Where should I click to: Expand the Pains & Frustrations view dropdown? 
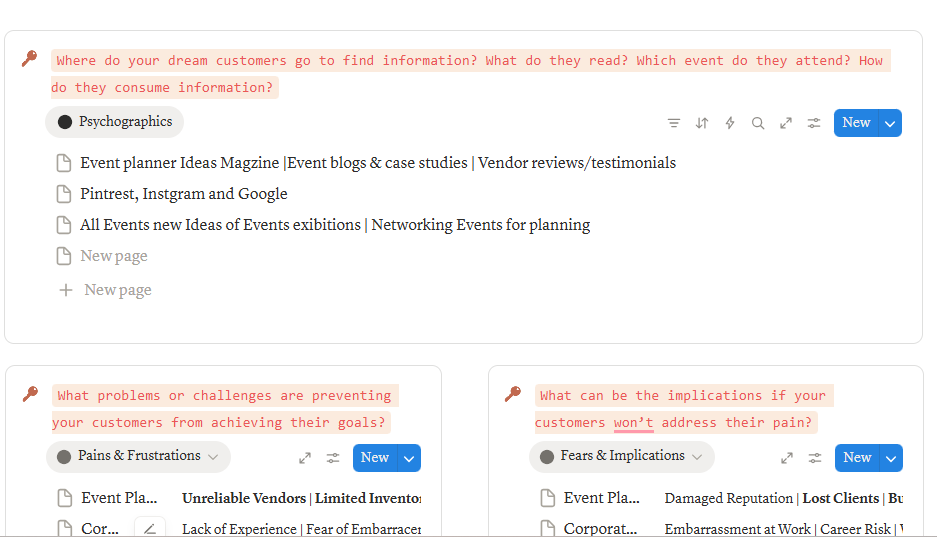(212, 457)
